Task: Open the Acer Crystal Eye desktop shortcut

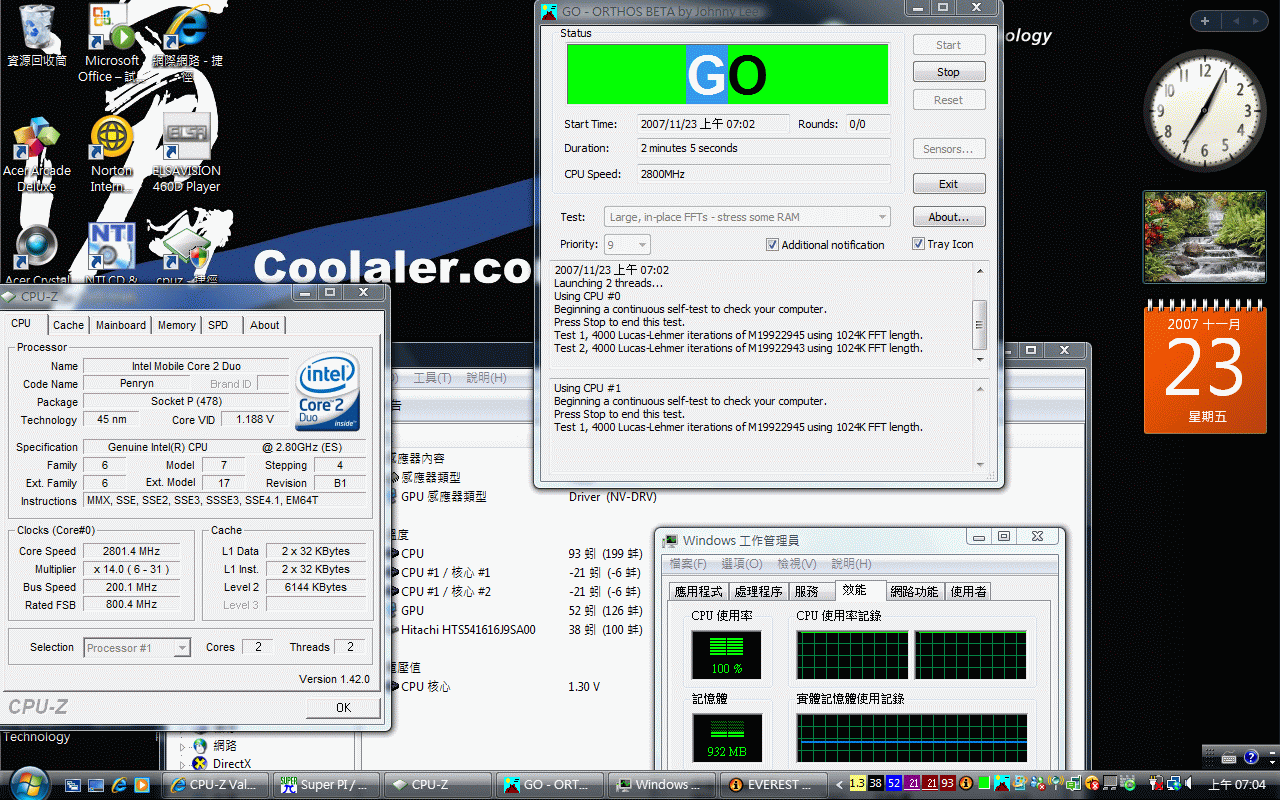Action: 37,255
